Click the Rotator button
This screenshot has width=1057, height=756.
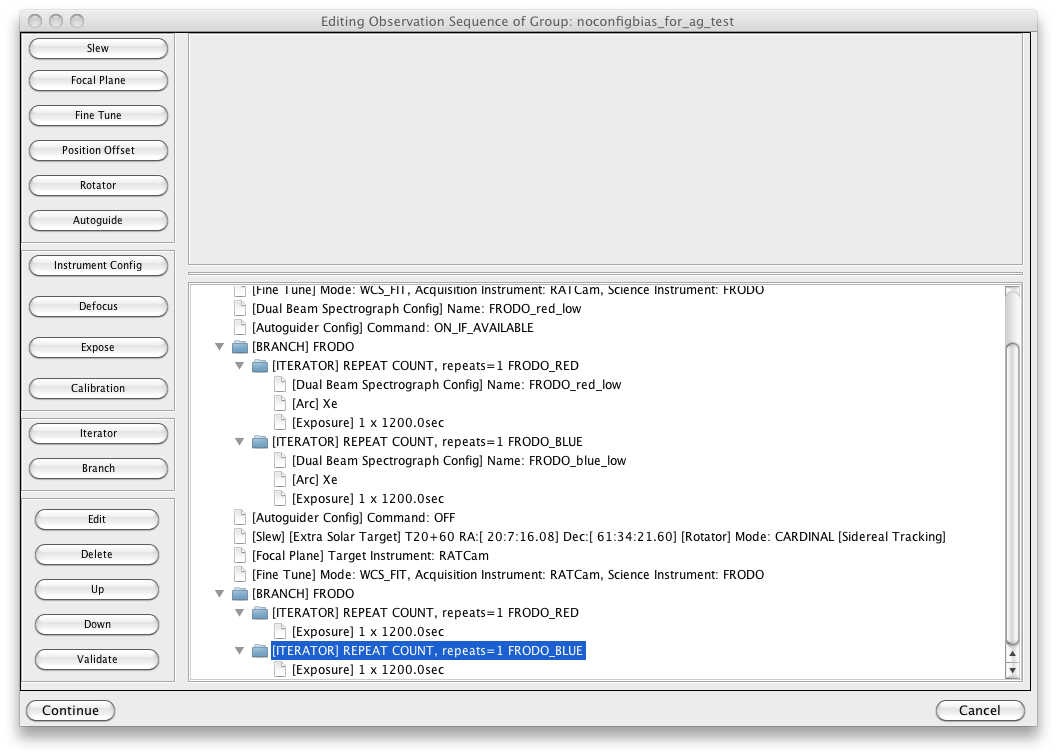[x=98, y=185]
